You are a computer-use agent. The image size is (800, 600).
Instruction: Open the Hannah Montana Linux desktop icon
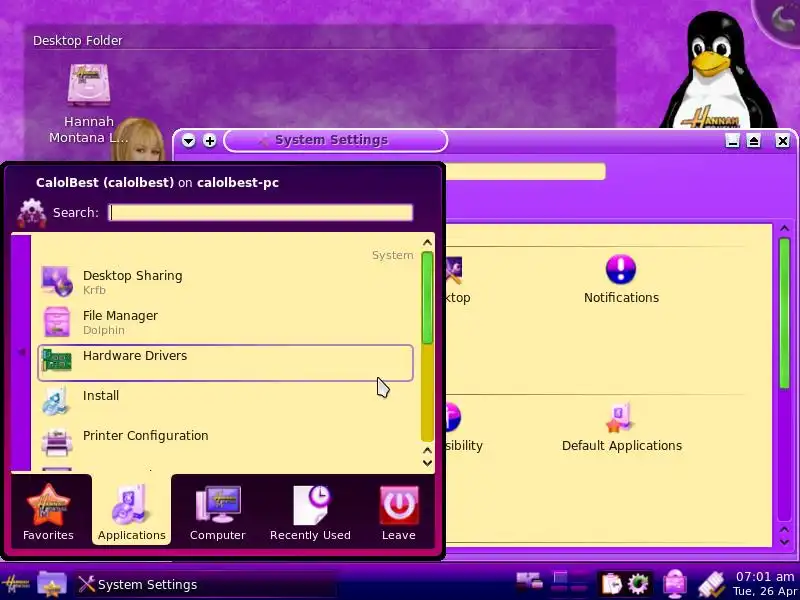[89, 104]
